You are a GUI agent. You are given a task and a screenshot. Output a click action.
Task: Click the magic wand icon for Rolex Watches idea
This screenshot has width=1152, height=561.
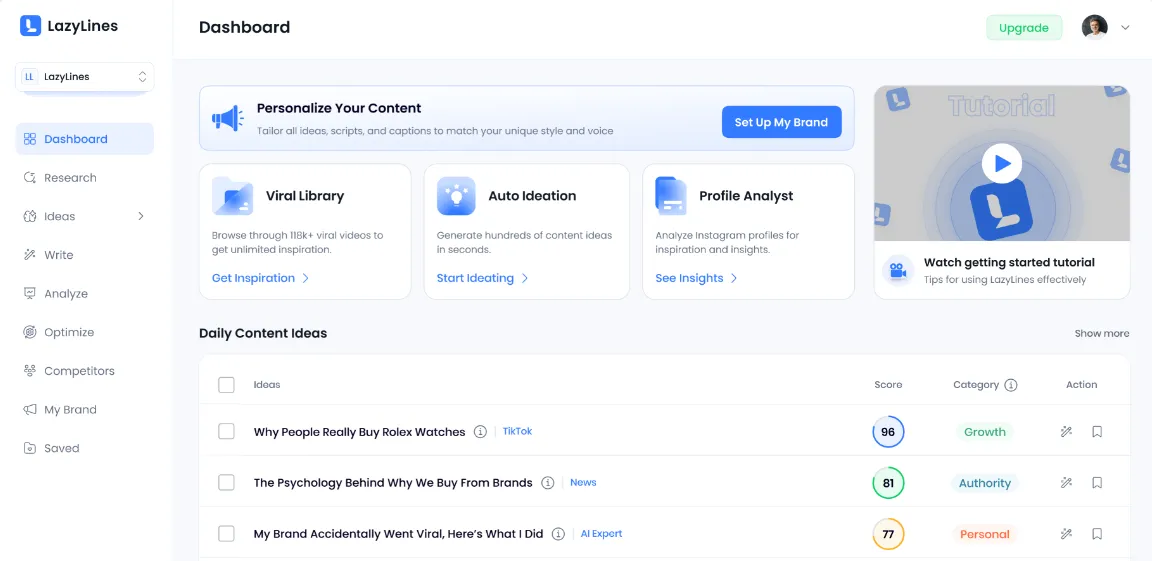click(x=1066, y=432)
